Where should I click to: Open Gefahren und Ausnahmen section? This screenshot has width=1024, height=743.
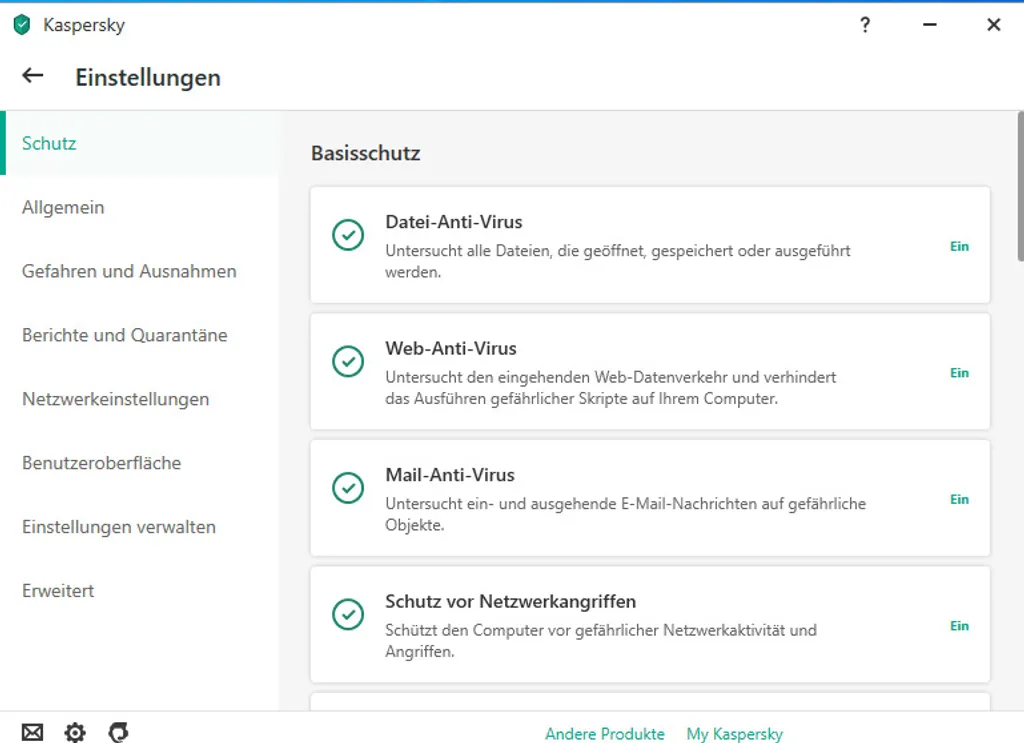click(x=140, y=271)
